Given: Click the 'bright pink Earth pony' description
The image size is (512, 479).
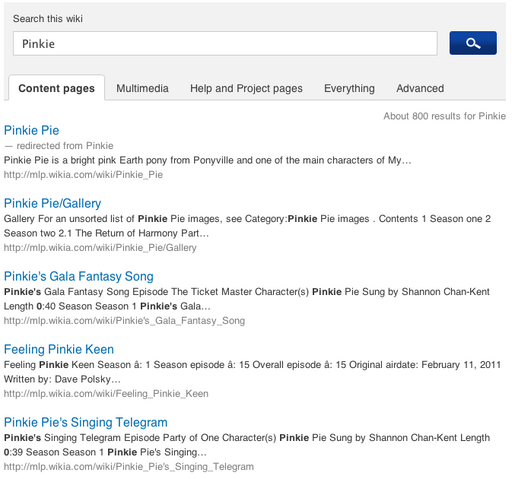Looking at the screenshot, I should (x=208, y=160).
